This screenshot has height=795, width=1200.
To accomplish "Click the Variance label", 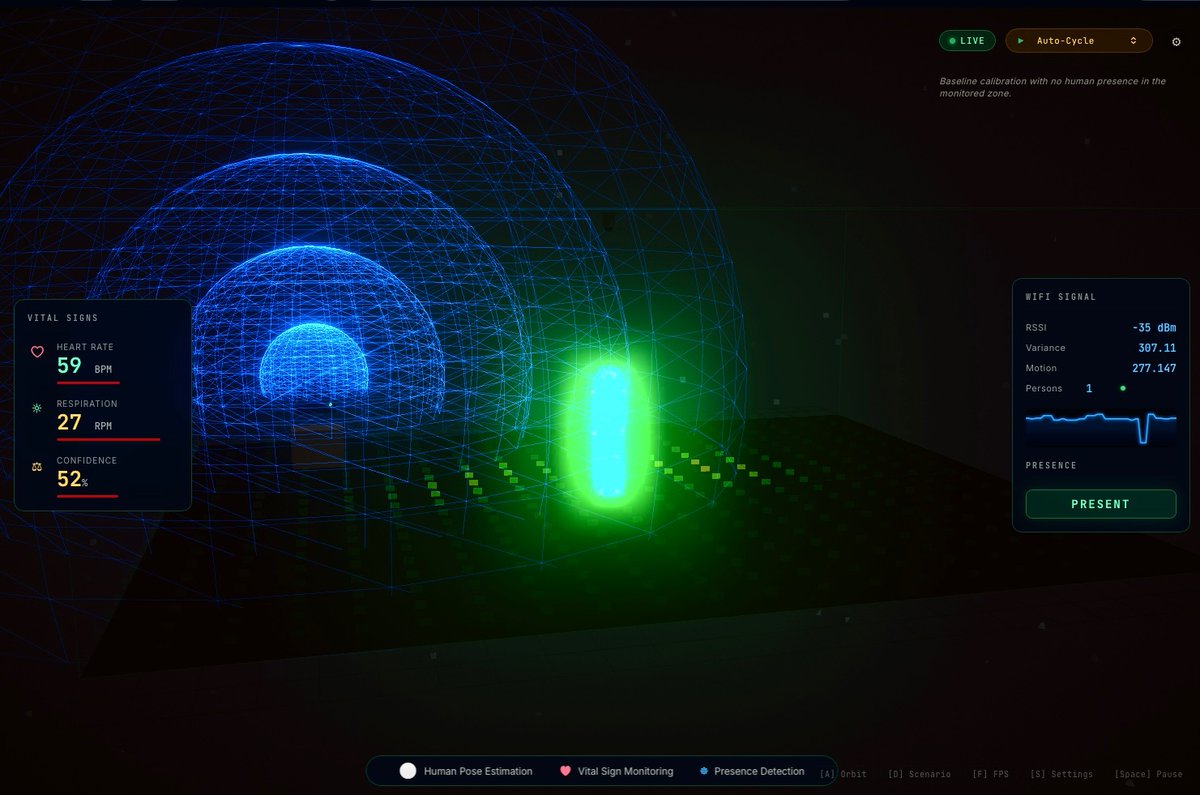I will click(1046, 348).
